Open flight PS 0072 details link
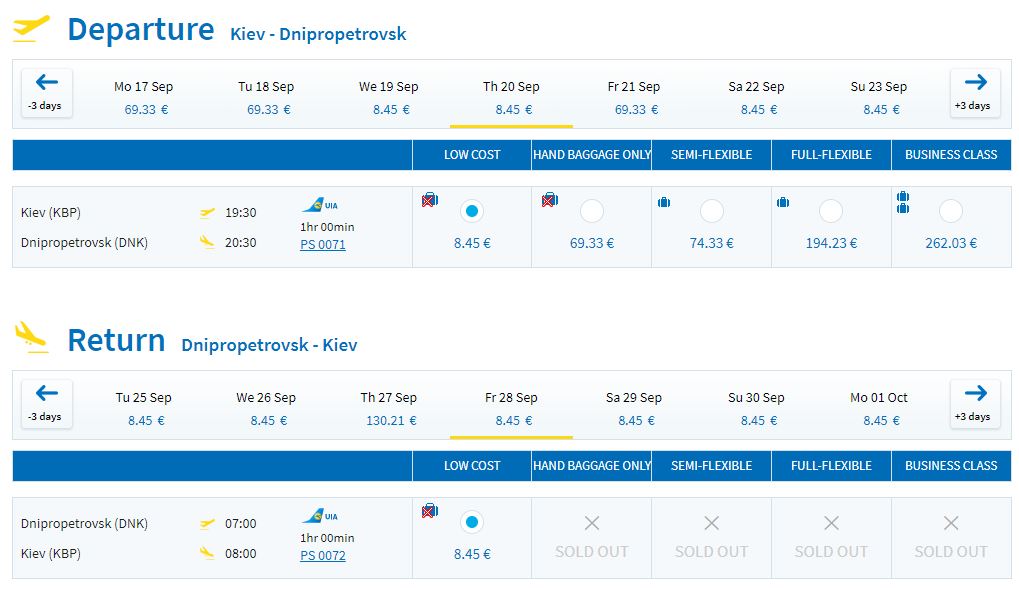This screenshot has height=589, width=1019. 323,556
